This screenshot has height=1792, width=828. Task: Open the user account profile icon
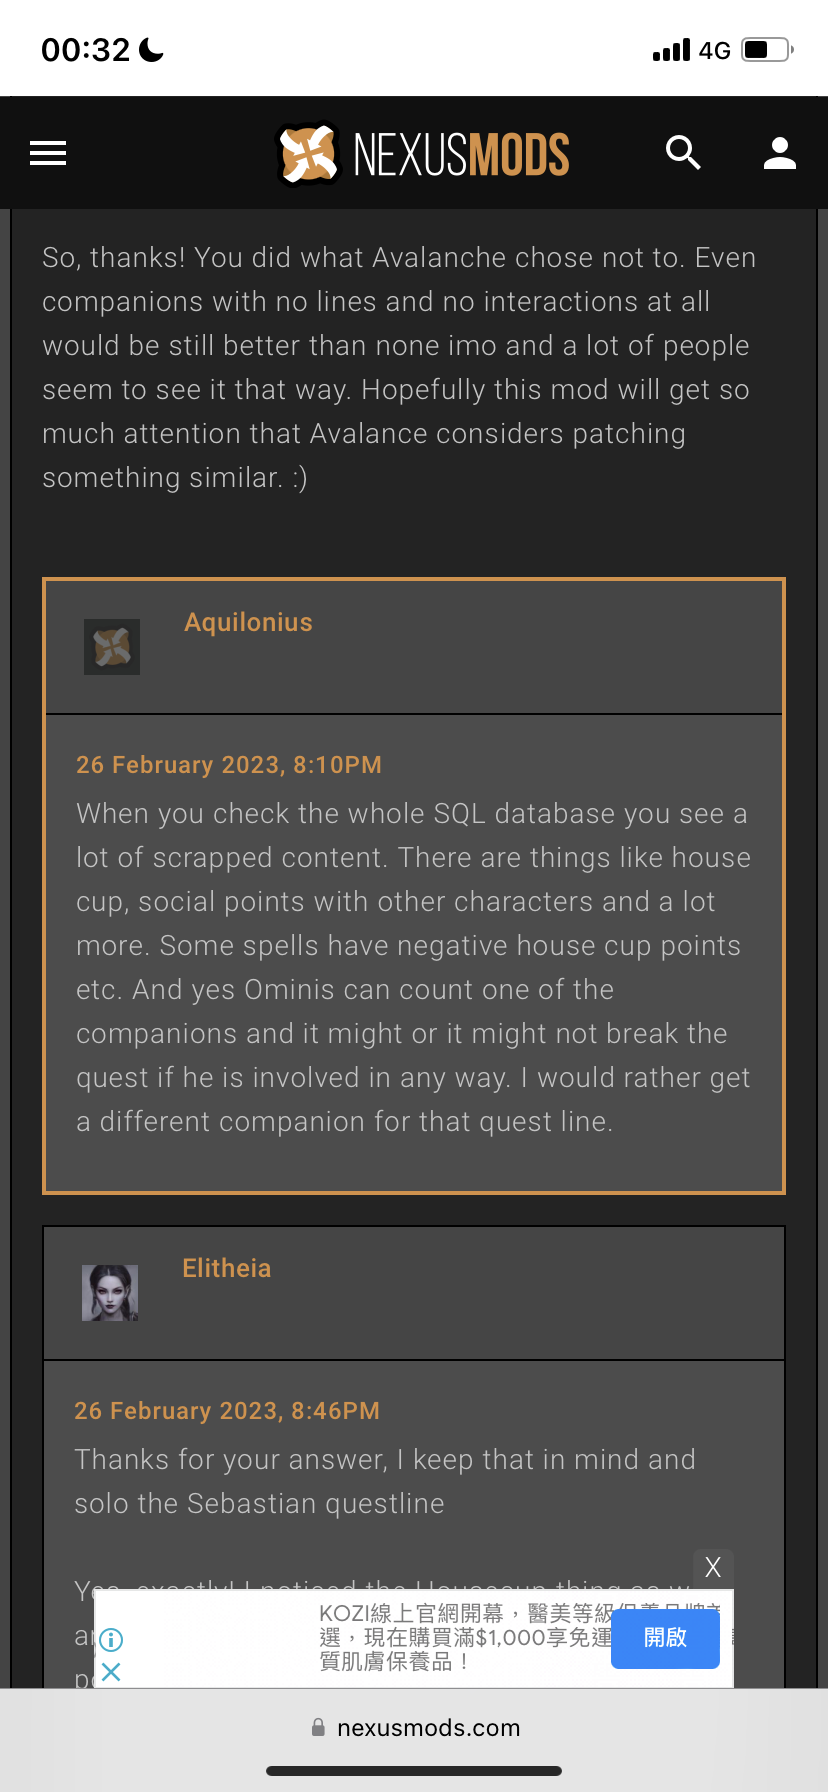tap(780, 153)
